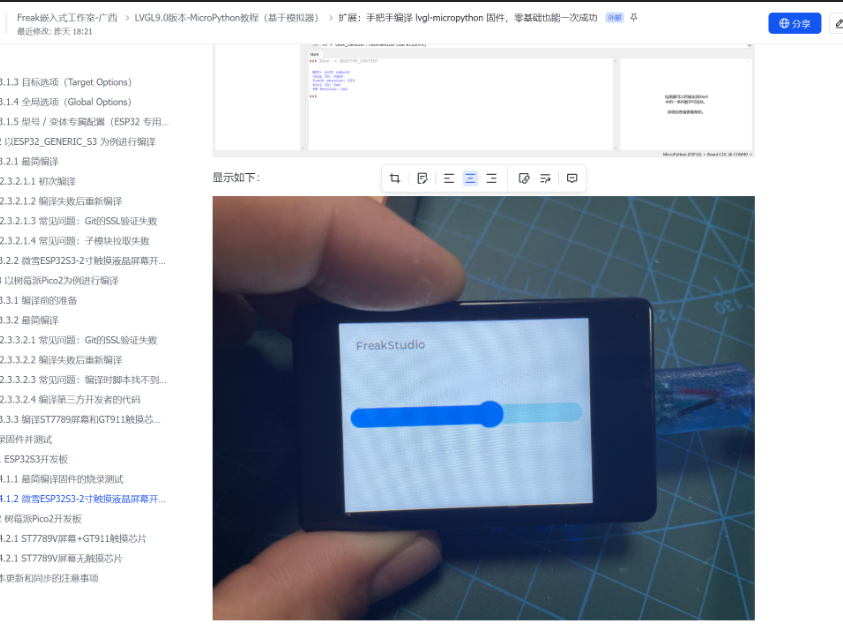Click the text wrap icon in image toolbar
Image resolution: width=843 pixels, height=624 pixels.
coord(546,178)
